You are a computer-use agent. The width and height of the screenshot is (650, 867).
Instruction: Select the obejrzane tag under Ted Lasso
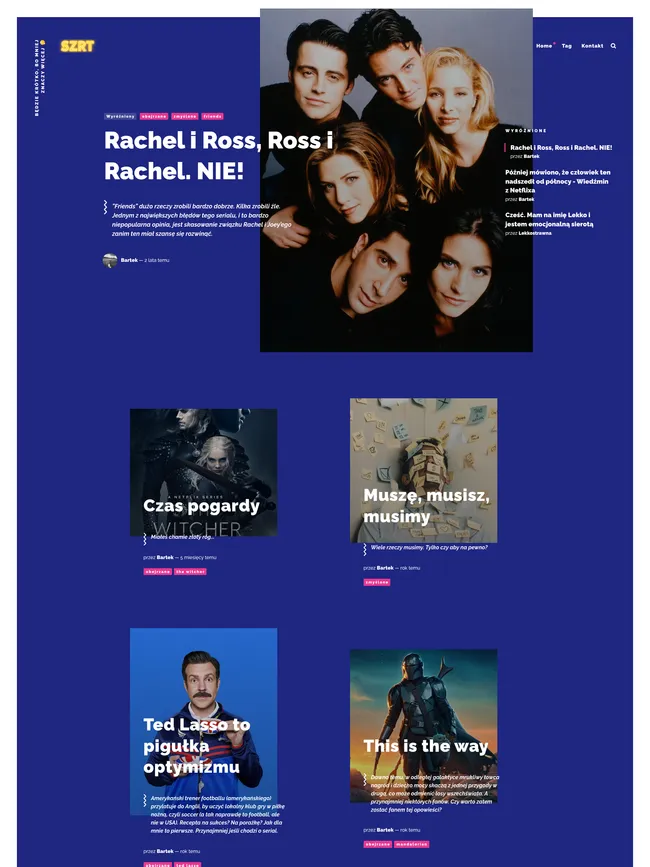[158, 865]
